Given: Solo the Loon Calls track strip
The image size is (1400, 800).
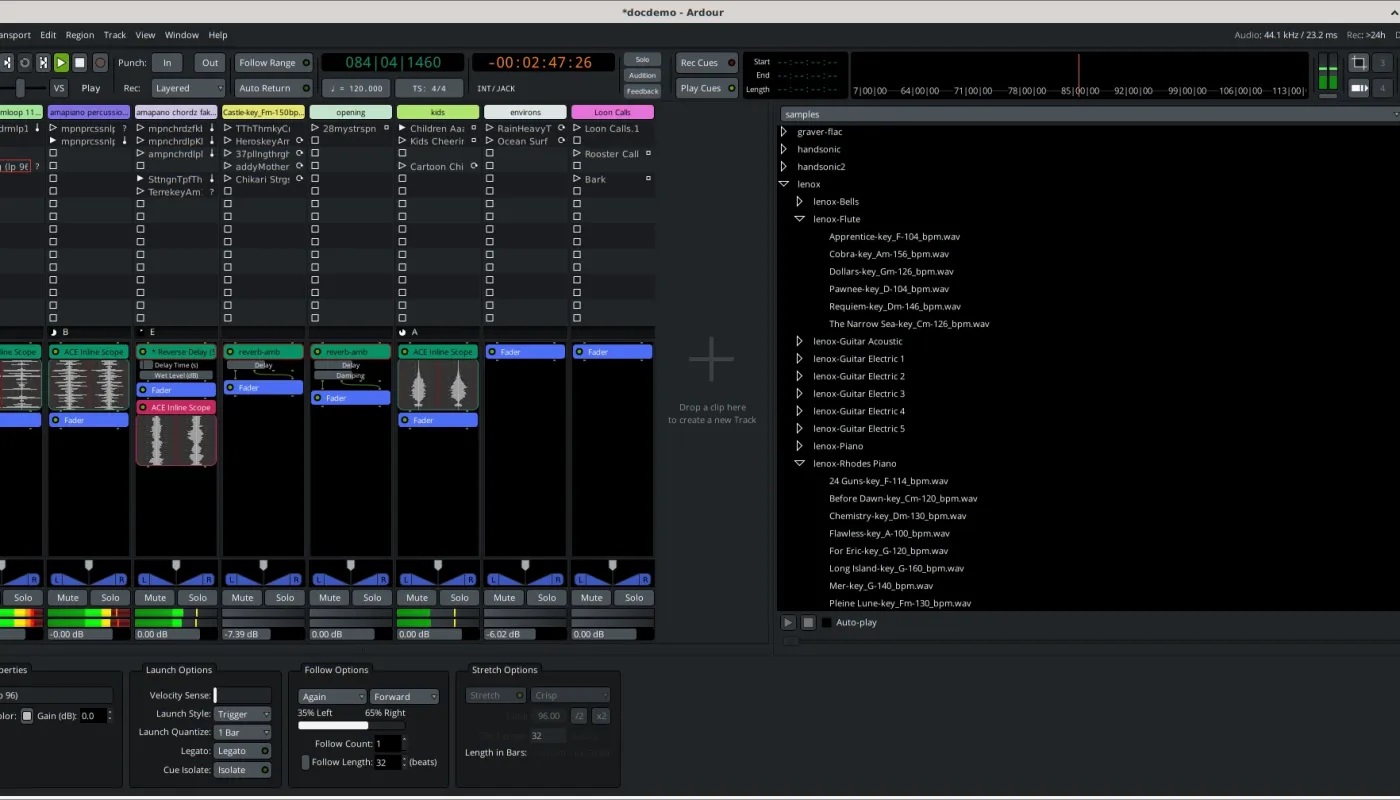Looking at the screenshot, I should tap(634, 598).
